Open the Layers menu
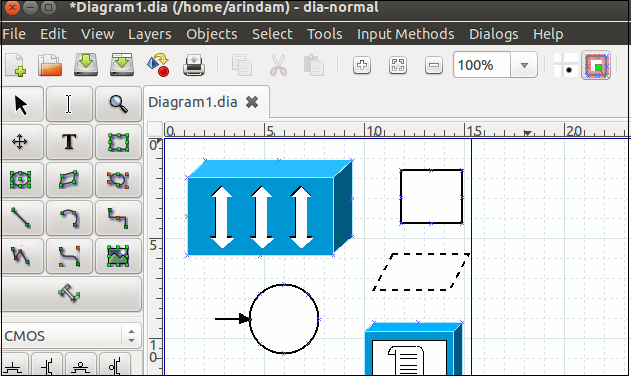The width and height of the screenshot is (631, 376). [149, 34]
